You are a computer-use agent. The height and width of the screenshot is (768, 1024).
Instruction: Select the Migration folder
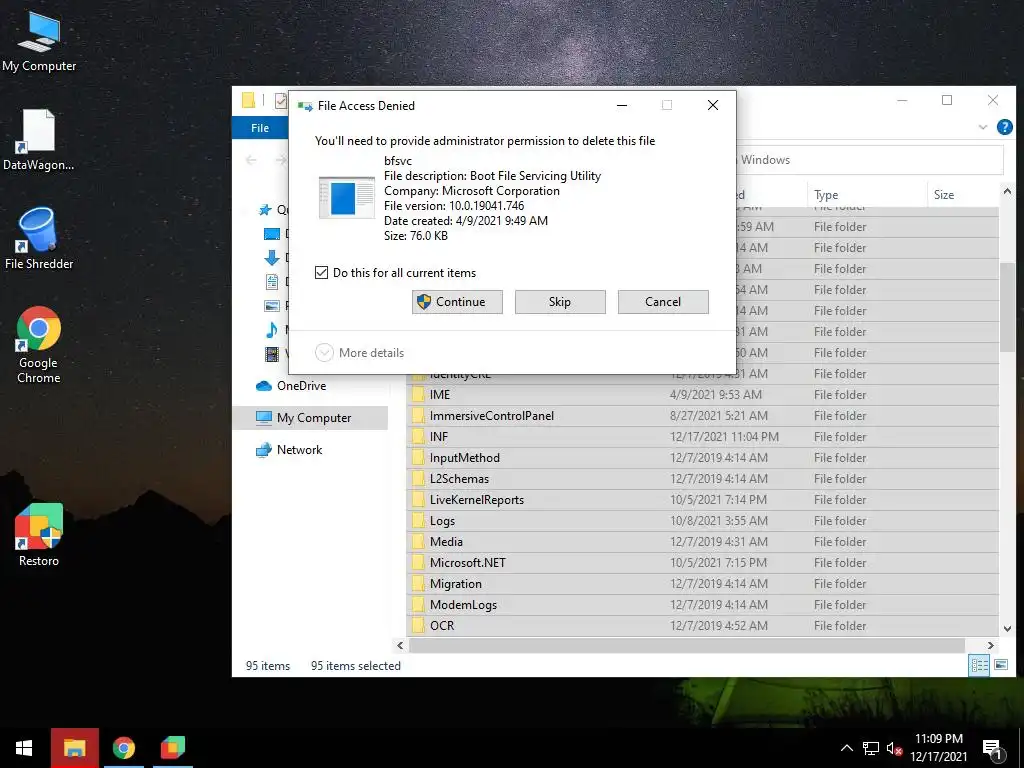pos(703,583)
